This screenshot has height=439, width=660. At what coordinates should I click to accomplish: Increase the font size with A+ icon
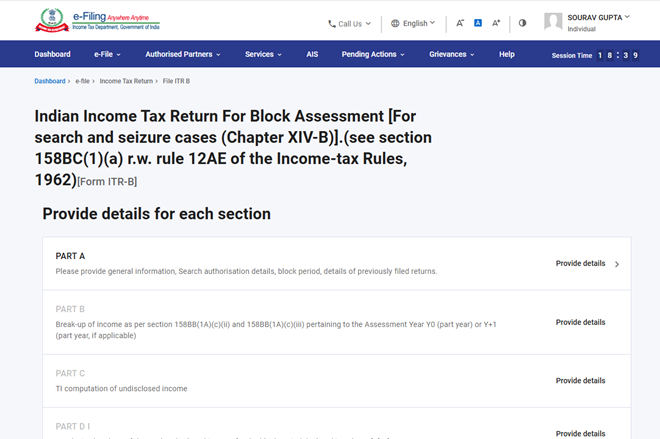coord(496,23)
